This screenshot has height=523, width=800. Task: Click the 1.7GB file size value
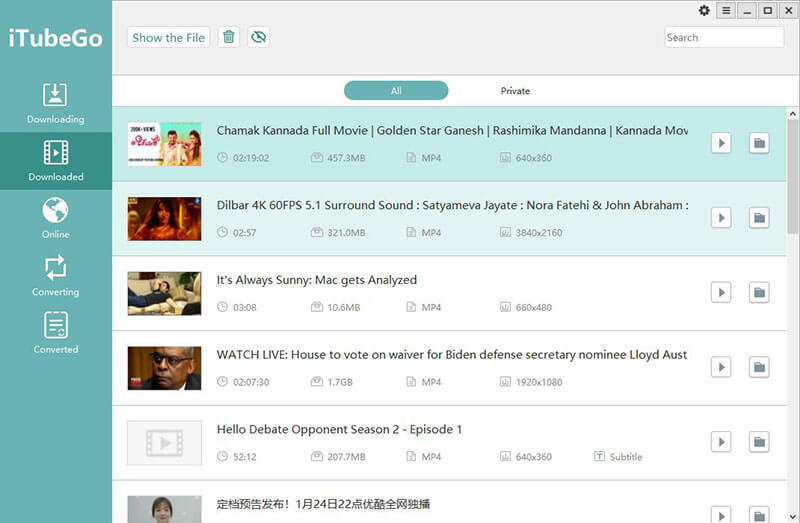(340, 382)
